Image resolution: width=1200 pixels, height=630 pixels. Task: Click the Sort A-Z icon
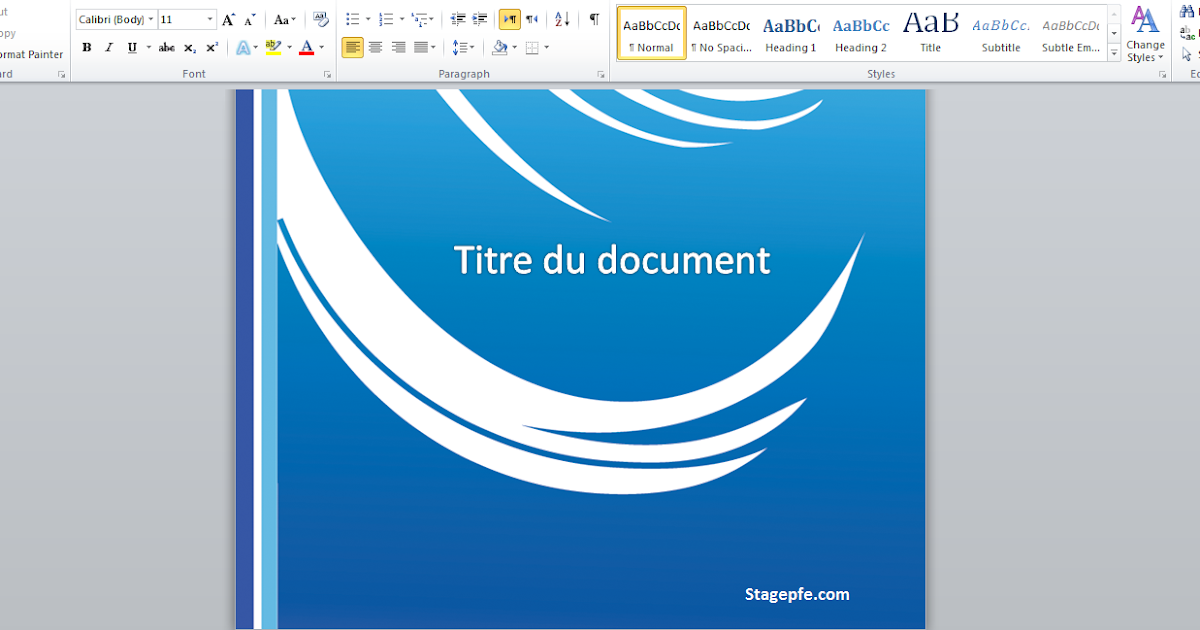tap(562, 19)
